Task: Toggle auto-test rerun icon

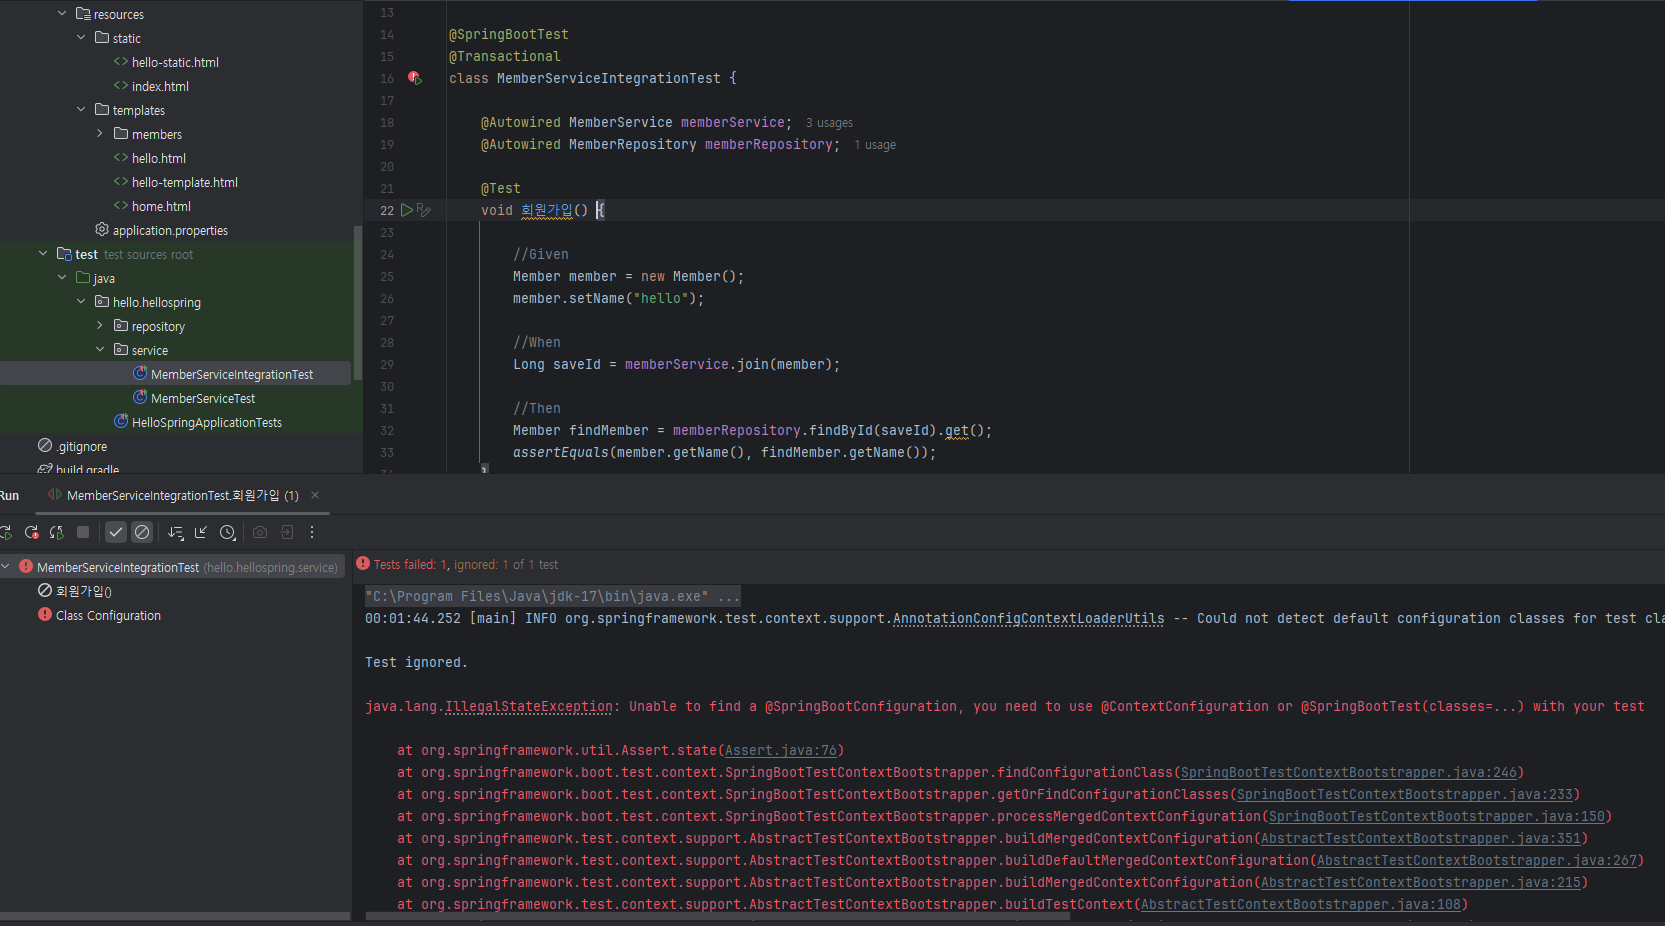Action: (57, 532)
